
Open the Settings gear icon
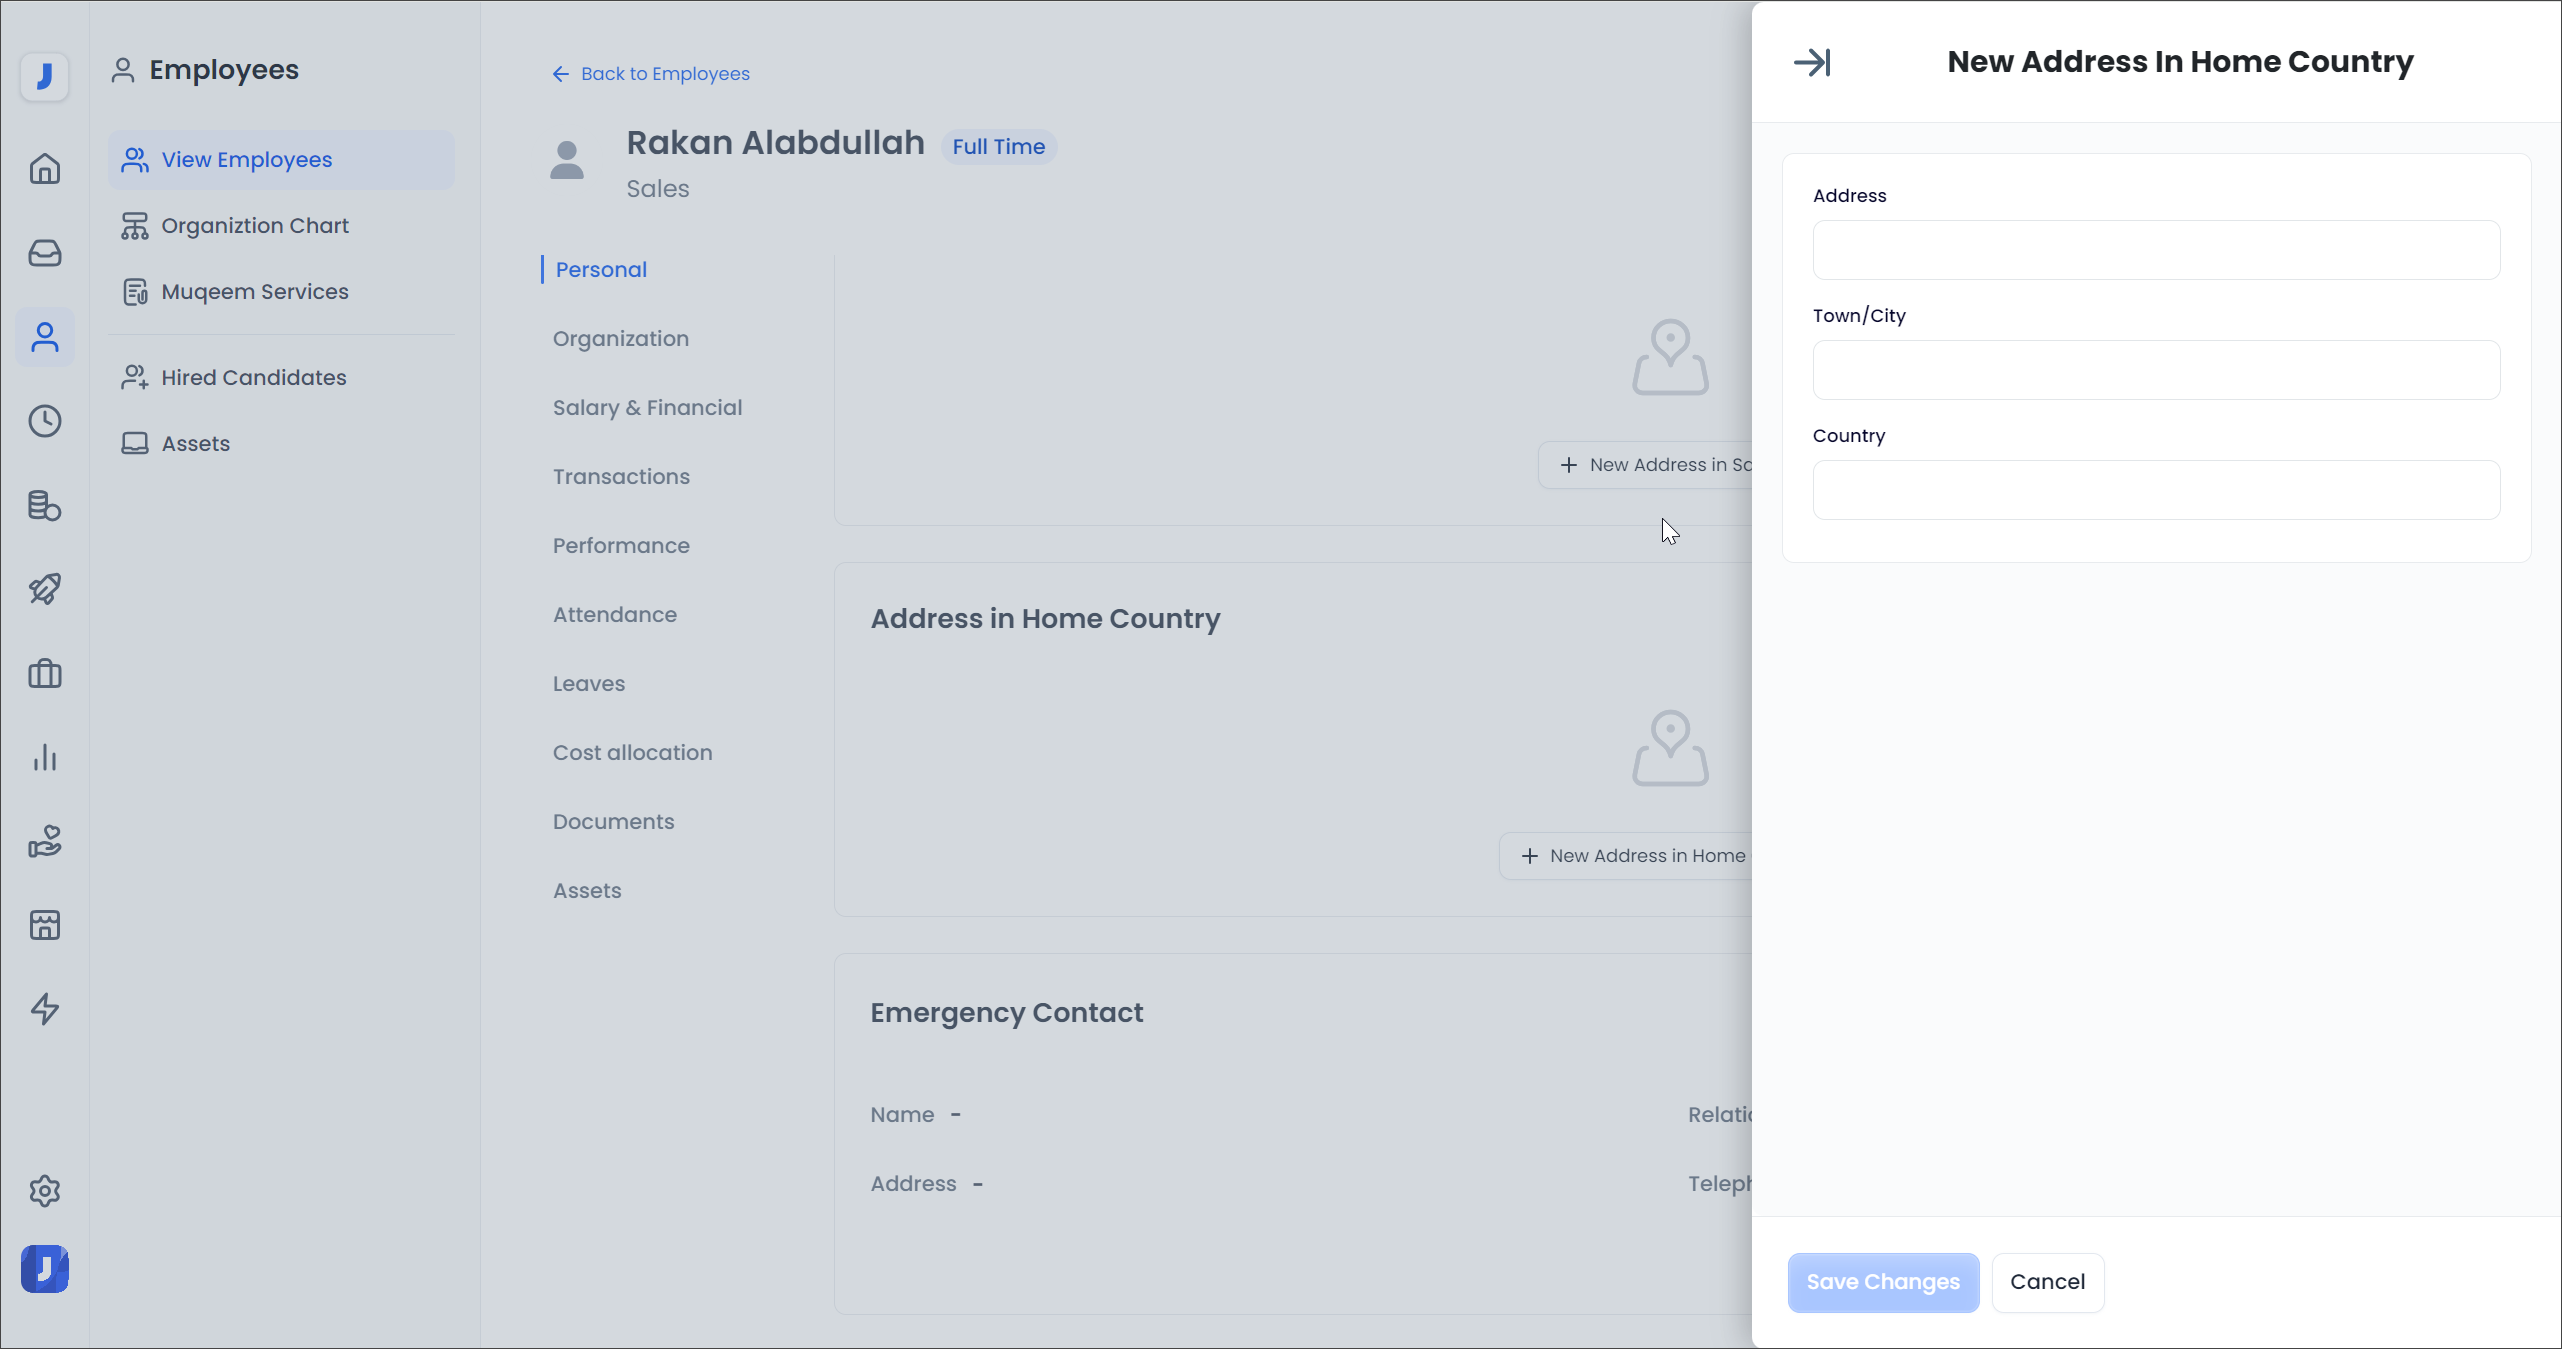click(x=45, y=1191)
